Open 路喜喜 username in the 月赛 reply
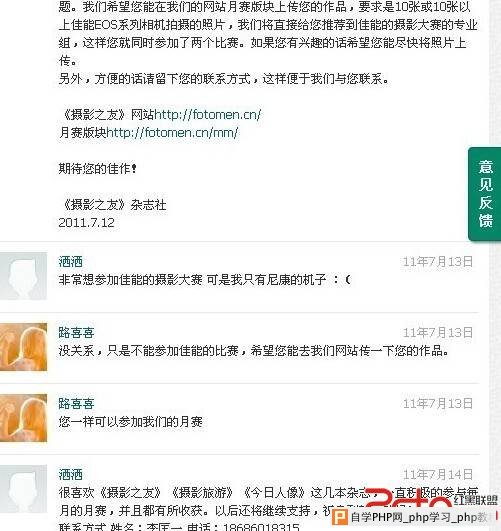Viewport: 501px width, 531px height. coord(76,404)
